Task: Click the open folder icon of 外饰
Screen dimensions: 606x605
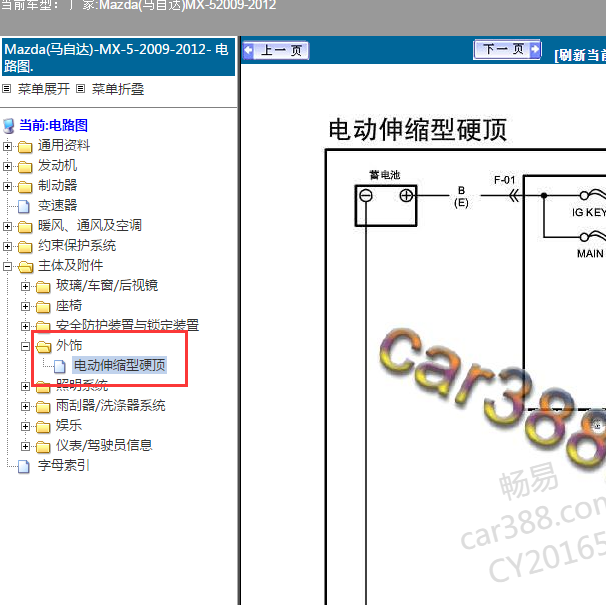Action: (x=44, y=347)
